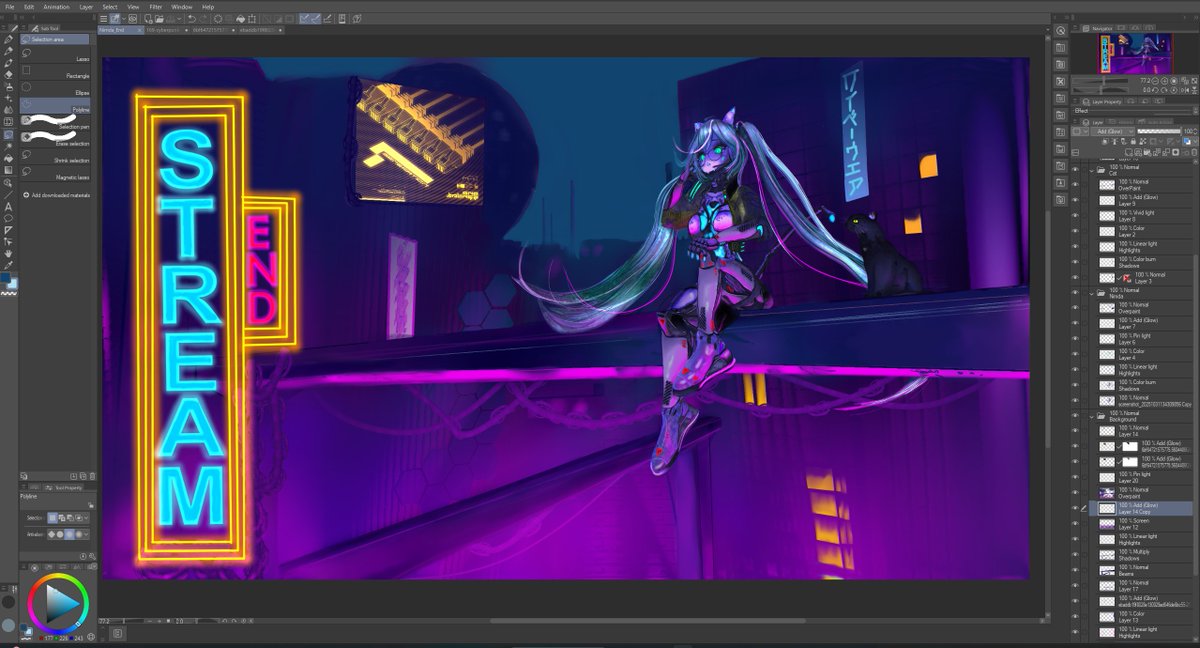Image resolution: width=1200 pixels, height=648 pixels.
Task: Collapse the Cat layer folder
Action: pos(1092,170)
